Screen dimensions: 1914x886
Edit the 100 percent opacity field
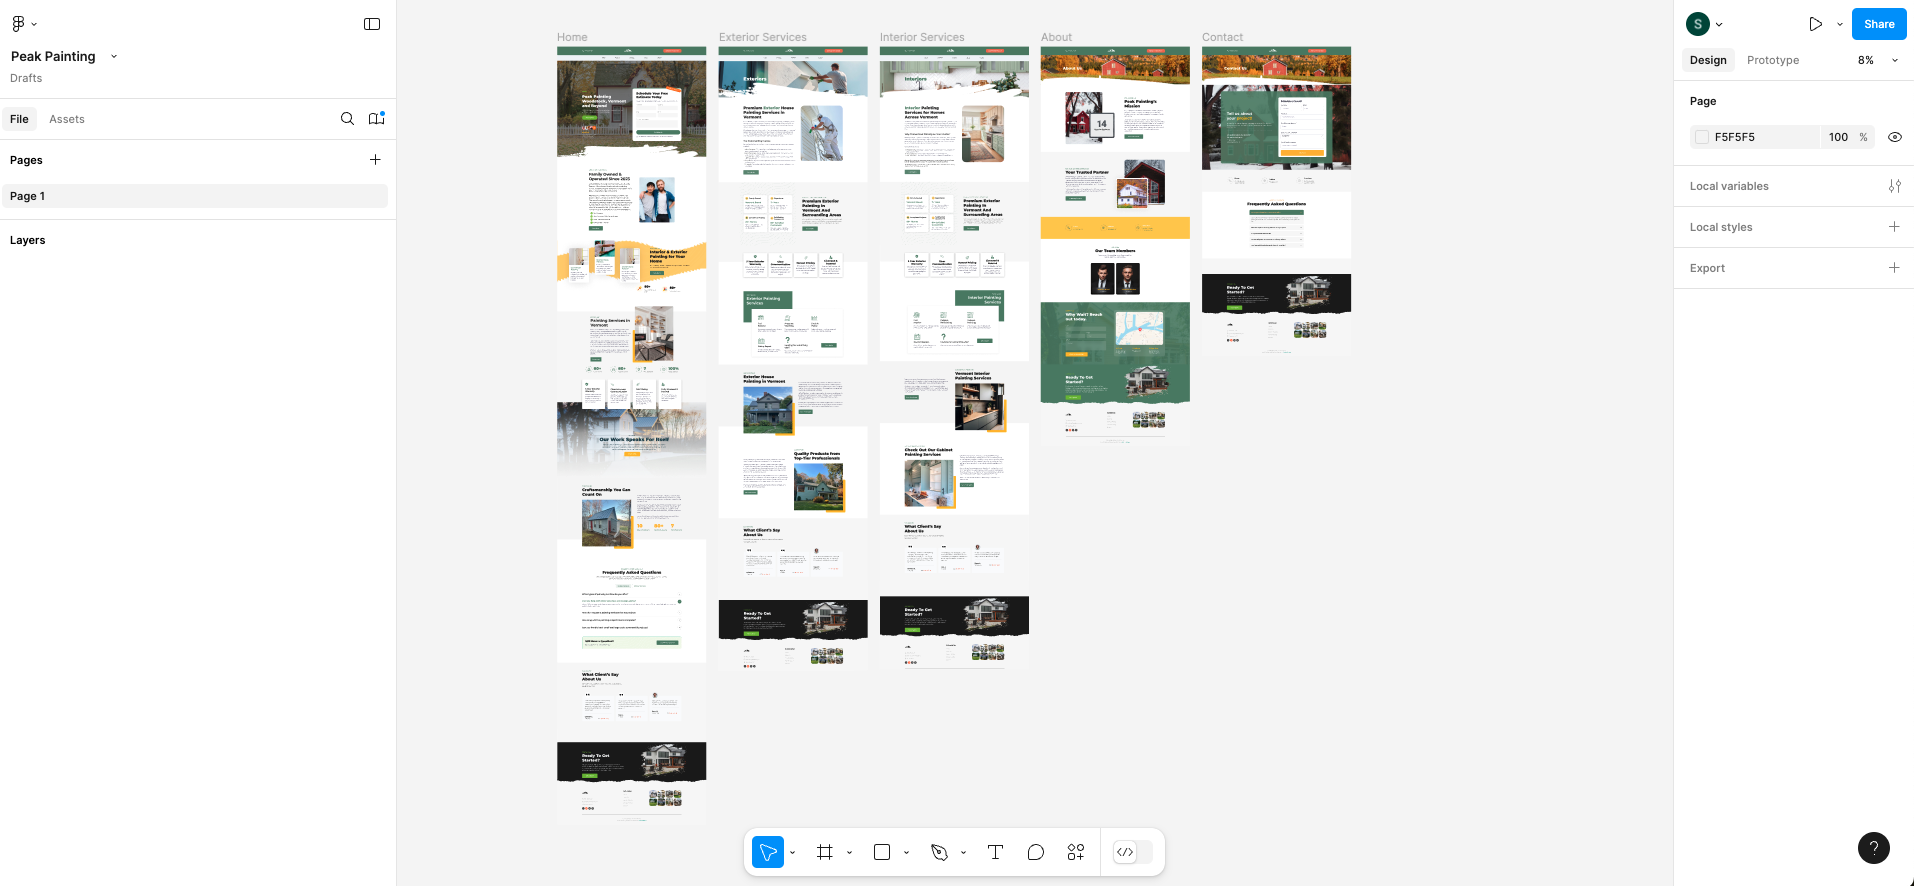point(1838,137)
